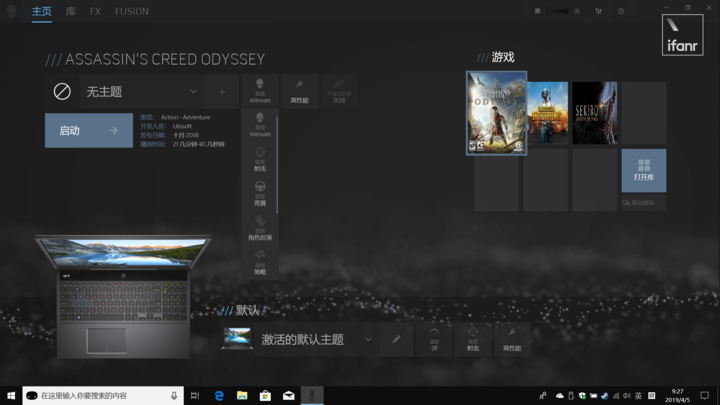
Task: Click the Steam tray icon
Action: point(605,395)
